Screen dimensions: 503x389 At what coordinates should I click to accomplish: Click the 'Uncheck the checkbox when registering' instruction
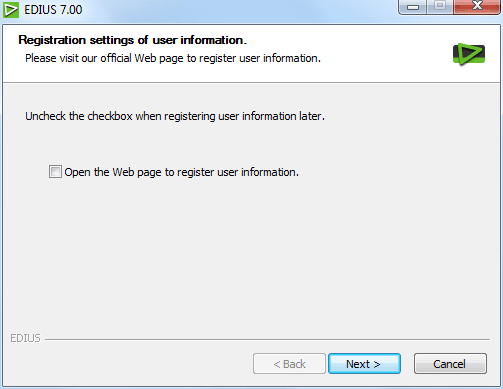pos(175,116)
